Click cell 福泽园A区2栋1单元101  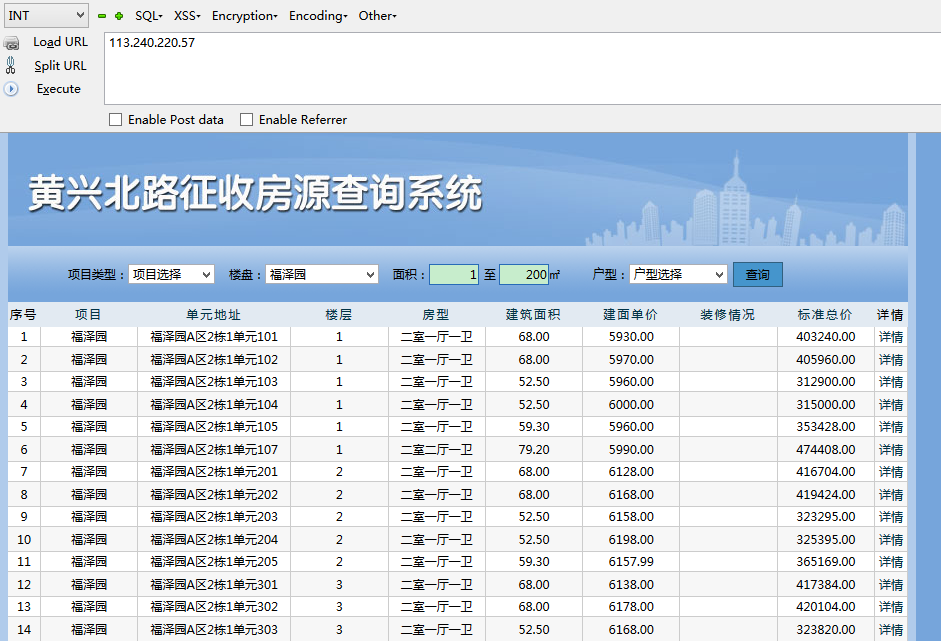[214, 337]
